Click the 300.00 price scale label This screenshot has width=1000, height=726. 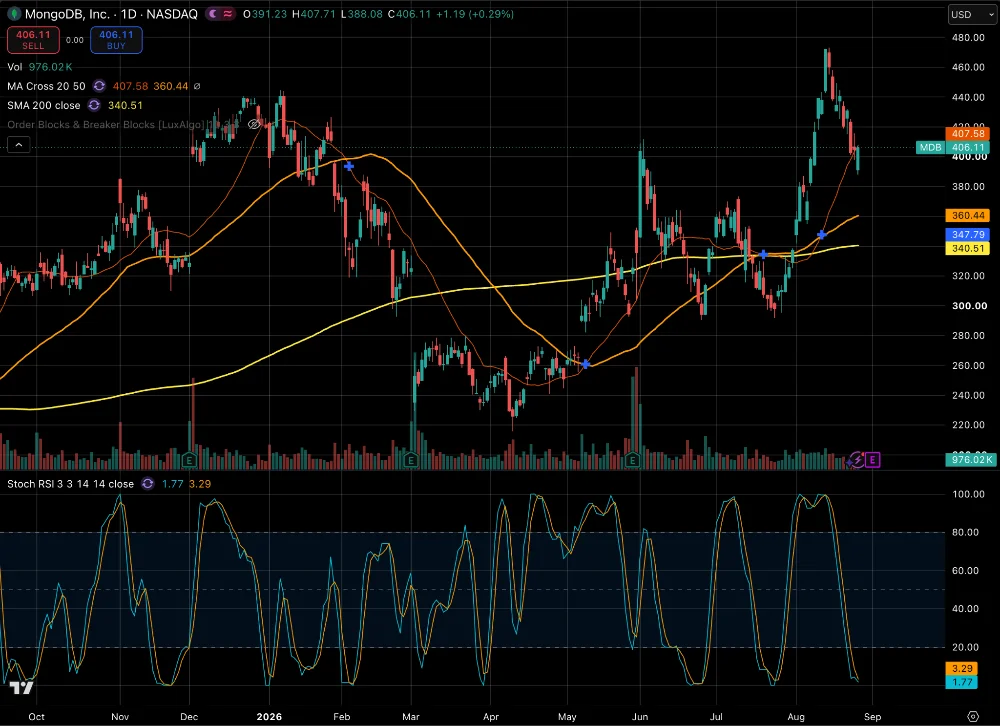(968, 306)
